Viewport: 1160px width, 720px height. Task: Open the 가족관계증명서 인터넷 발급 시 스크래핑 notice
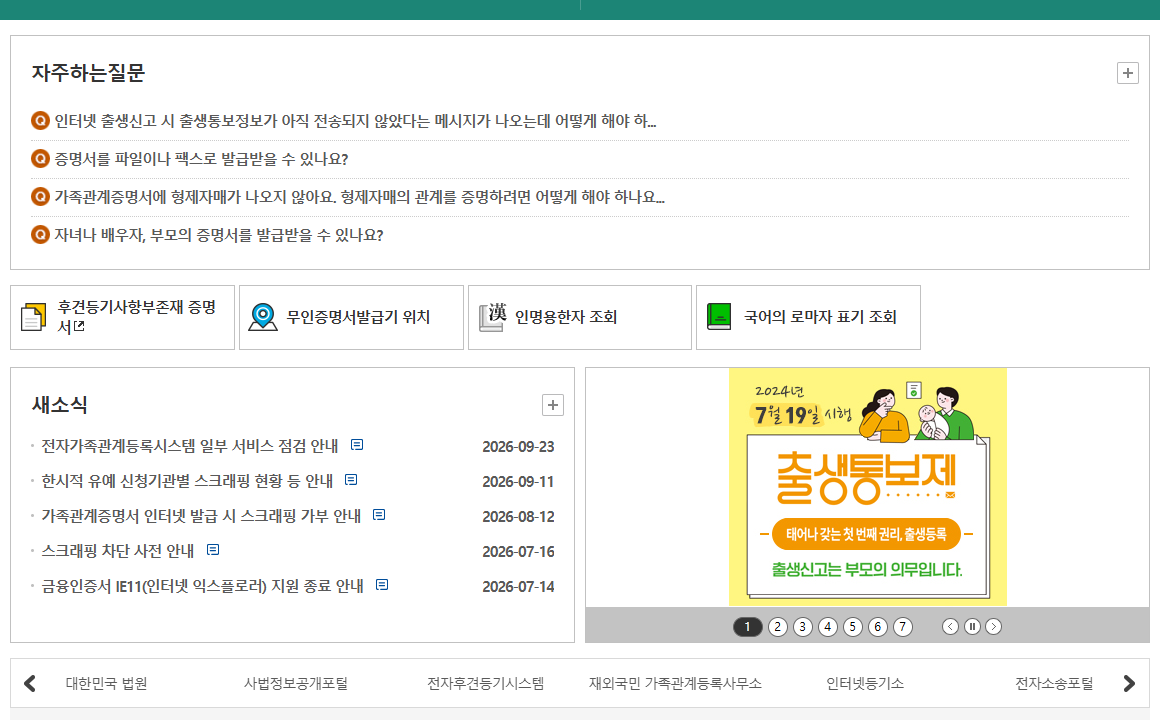point(201,516)
